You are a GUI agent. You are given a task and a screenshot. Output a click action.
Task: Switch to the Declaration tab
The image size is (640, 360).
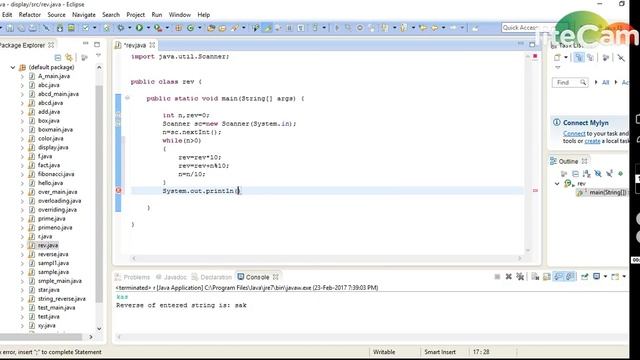tap(211, 277)
